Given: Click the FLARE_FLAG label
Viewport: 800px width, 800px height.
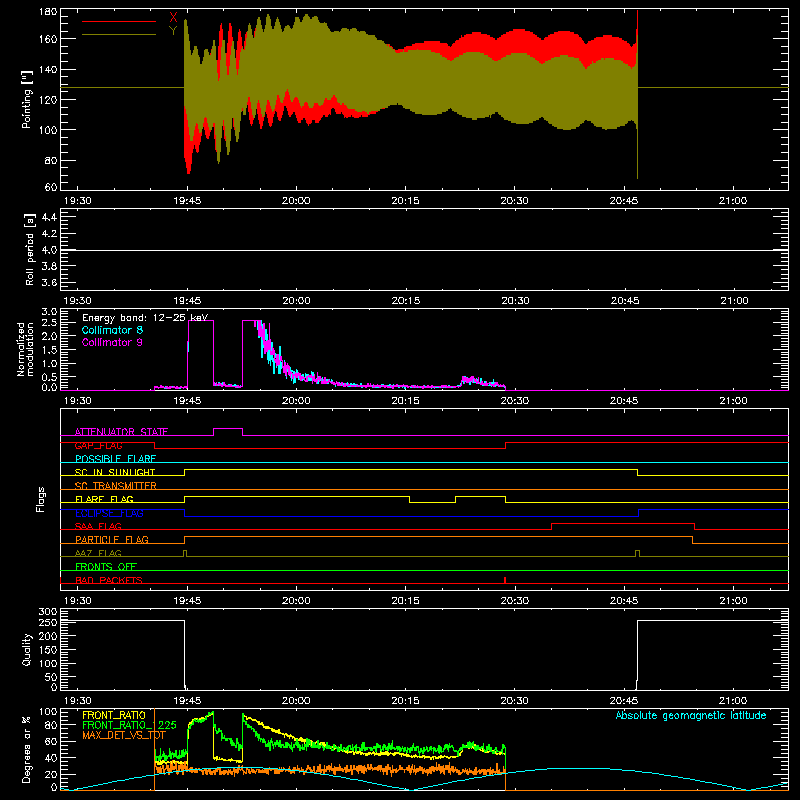Looking at the screenshot, I should coord(104,499).
